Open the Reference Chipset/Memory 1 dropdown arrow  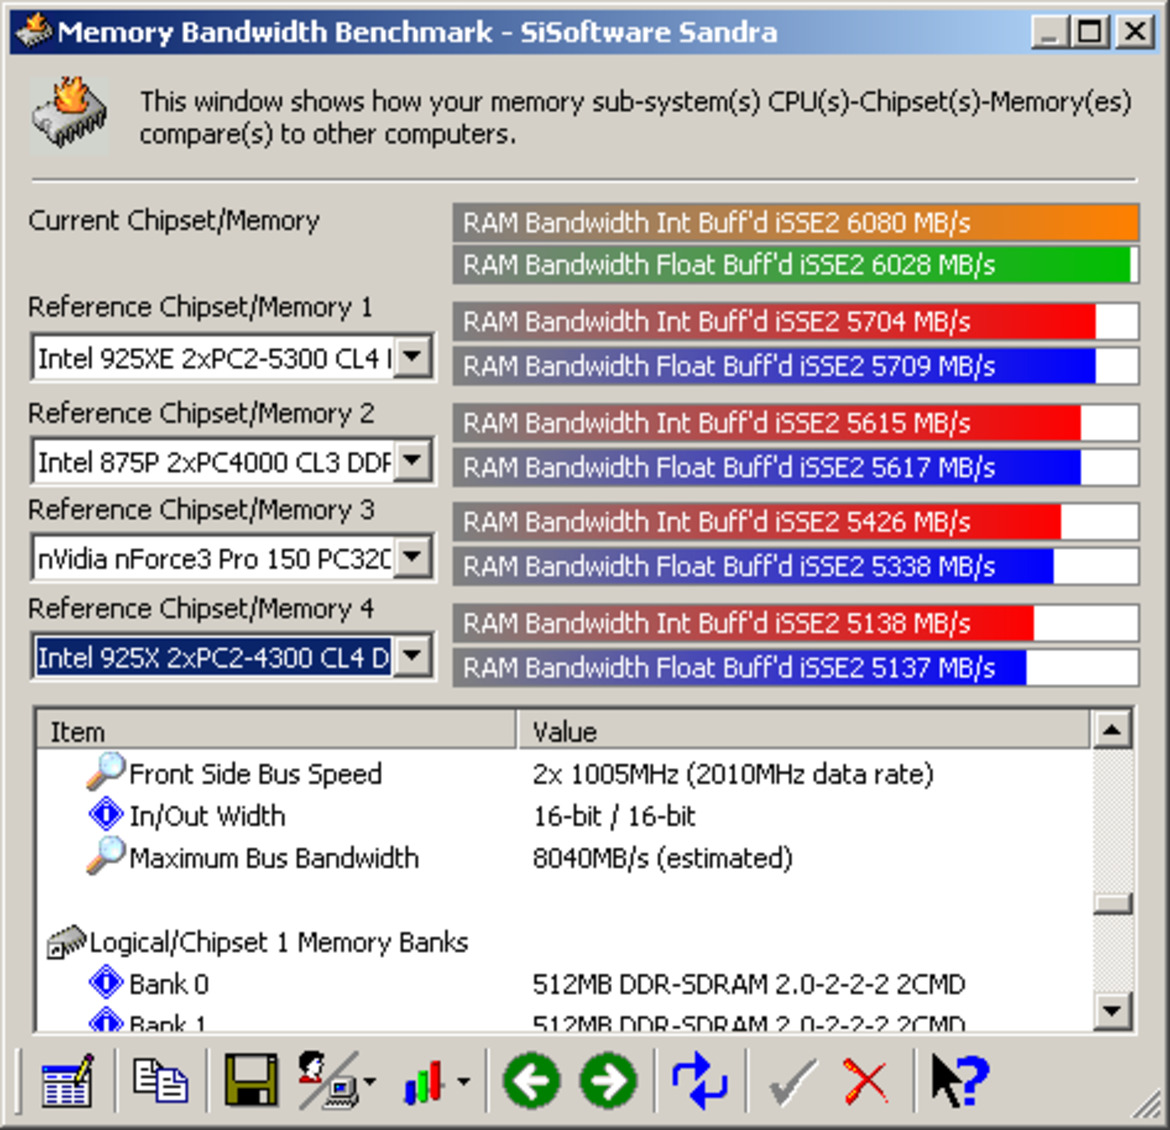413,357
